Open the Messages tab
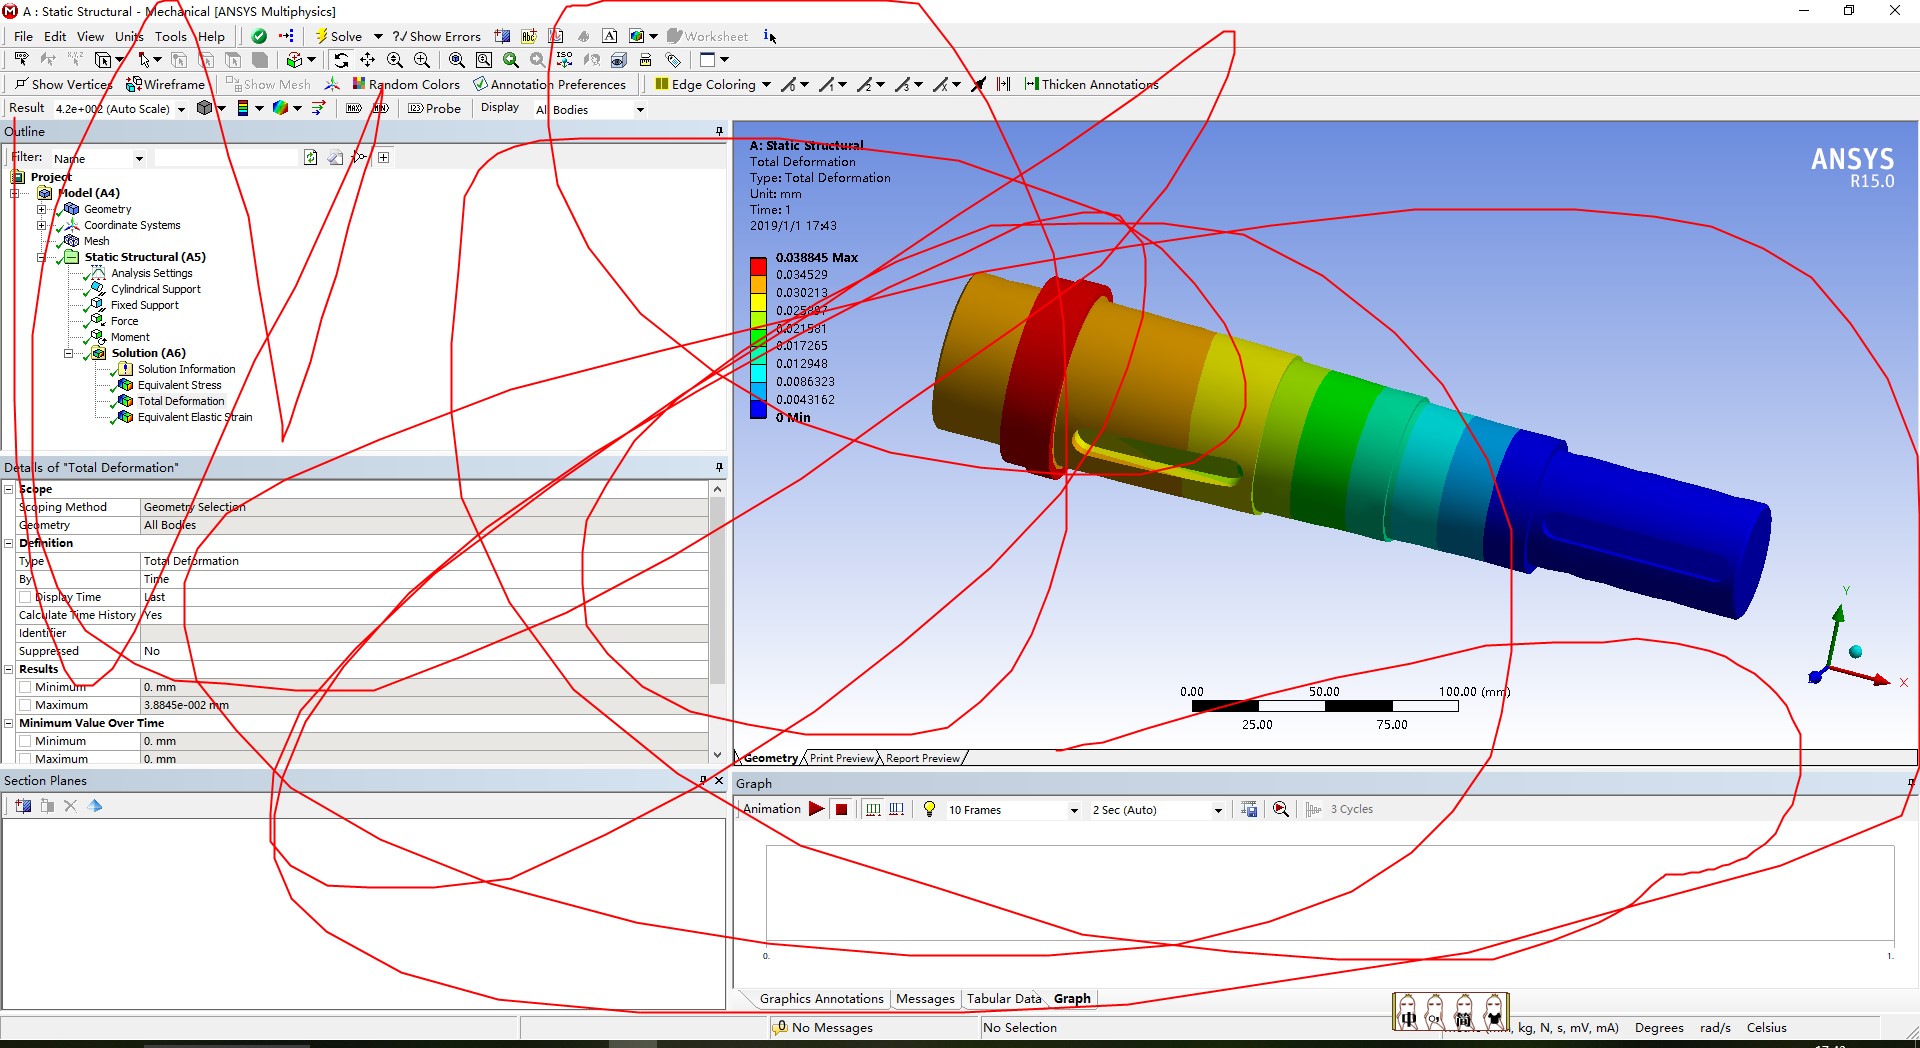 925,998
